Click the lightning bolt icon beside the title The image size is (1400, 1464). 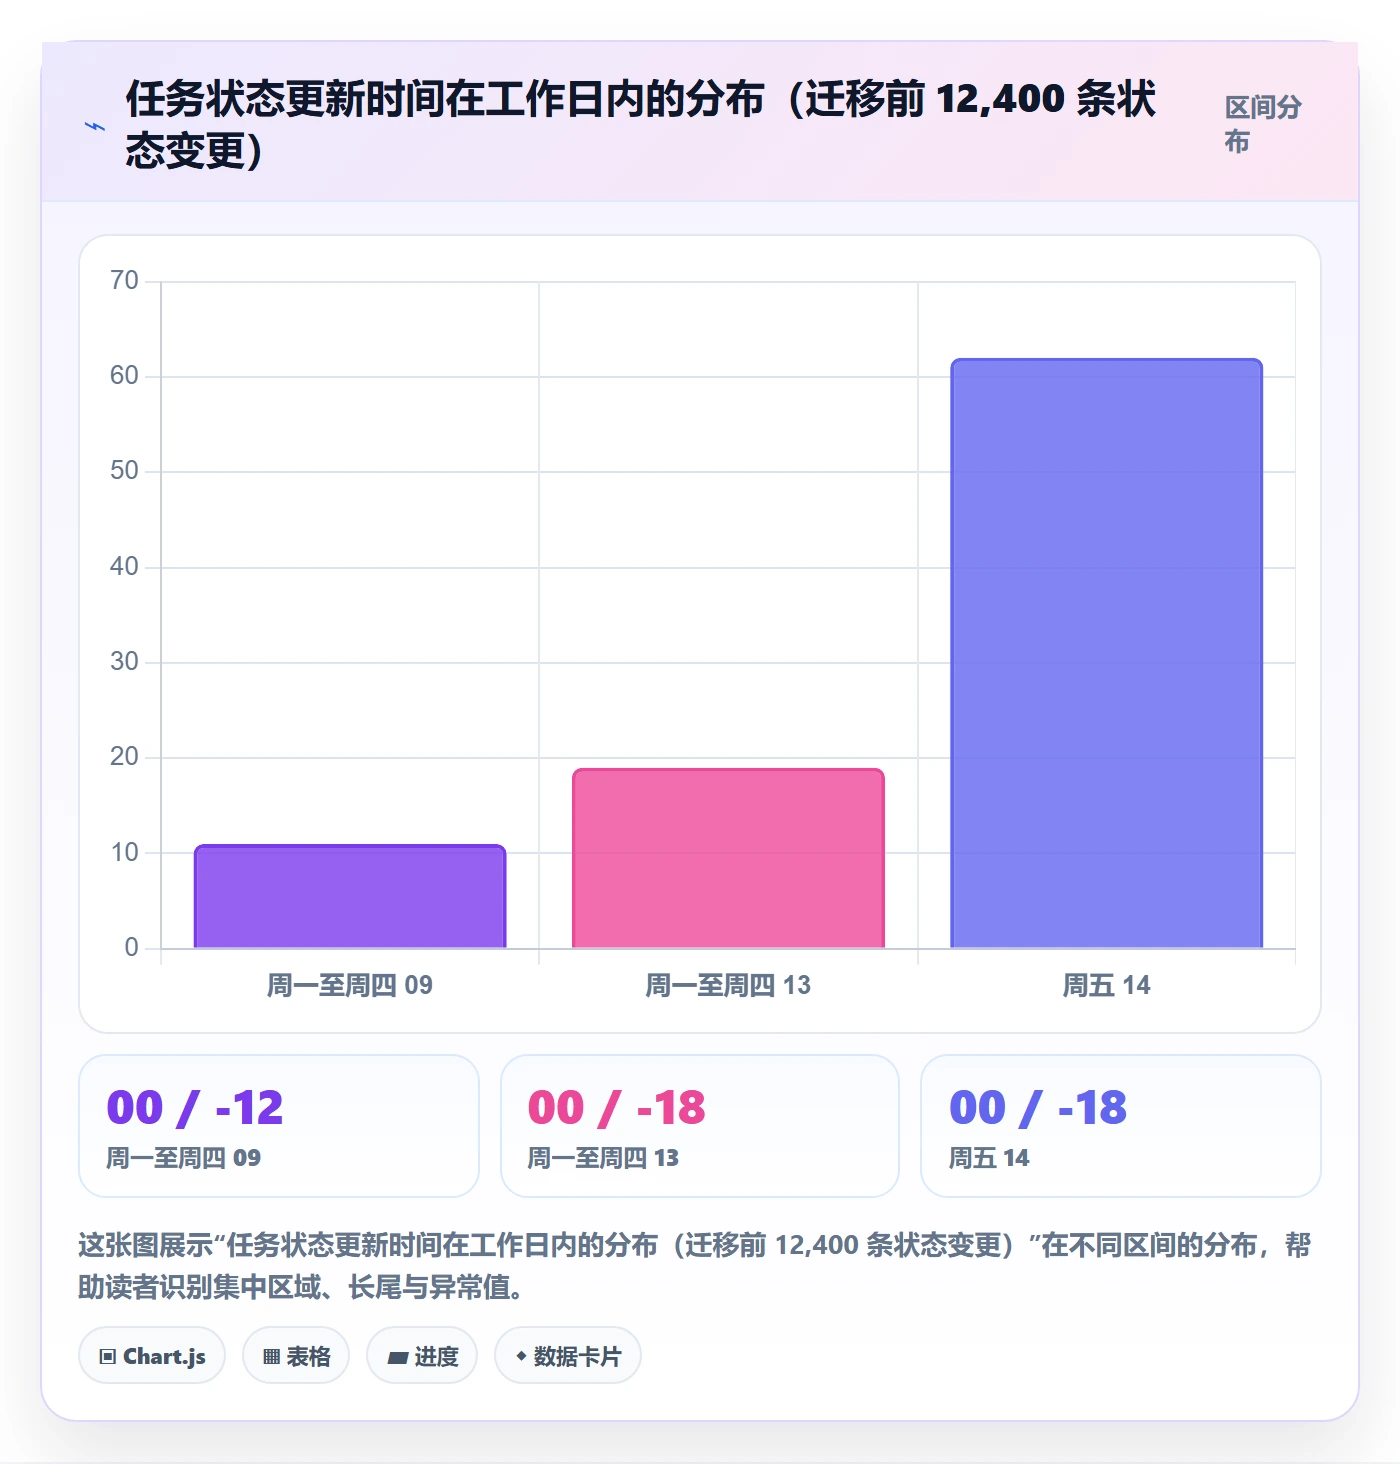pyautogui.click(x=95, y=126)
